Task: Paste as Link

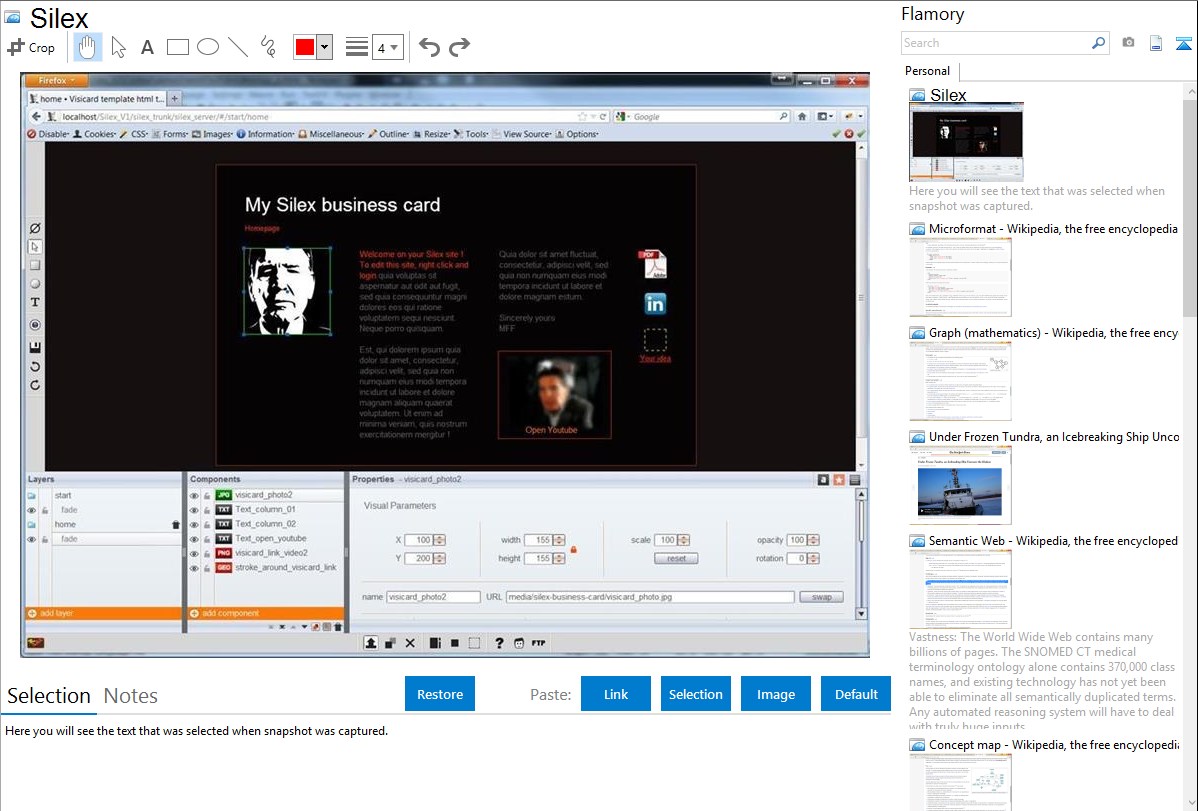Action: click(616, 694)
